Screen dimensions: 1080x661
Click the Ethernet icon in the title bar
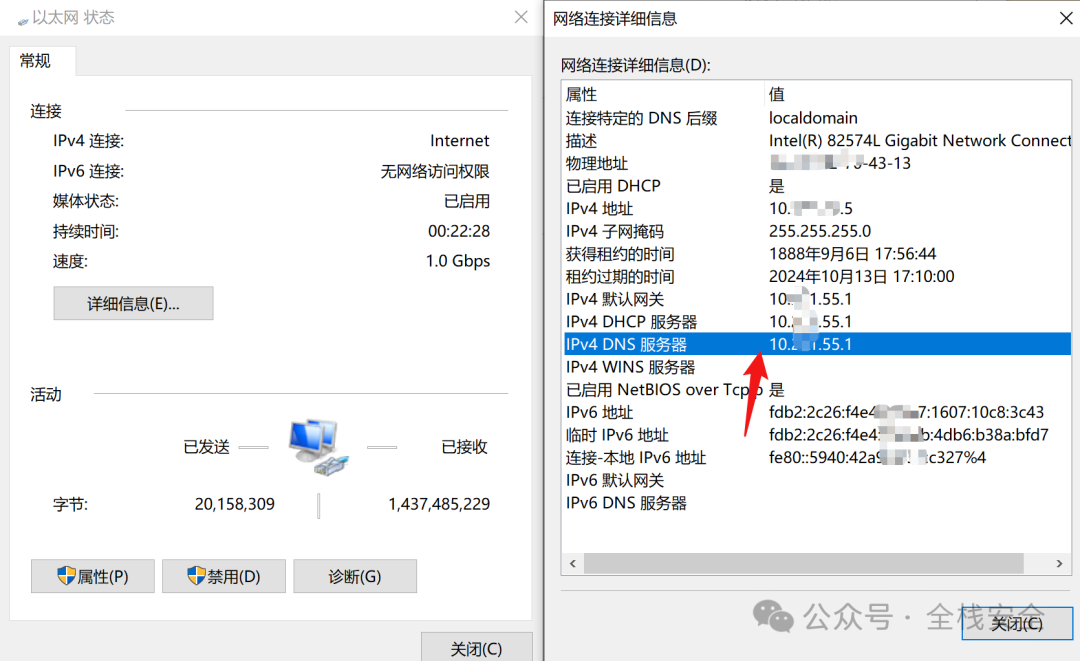[x=23, y=20]
